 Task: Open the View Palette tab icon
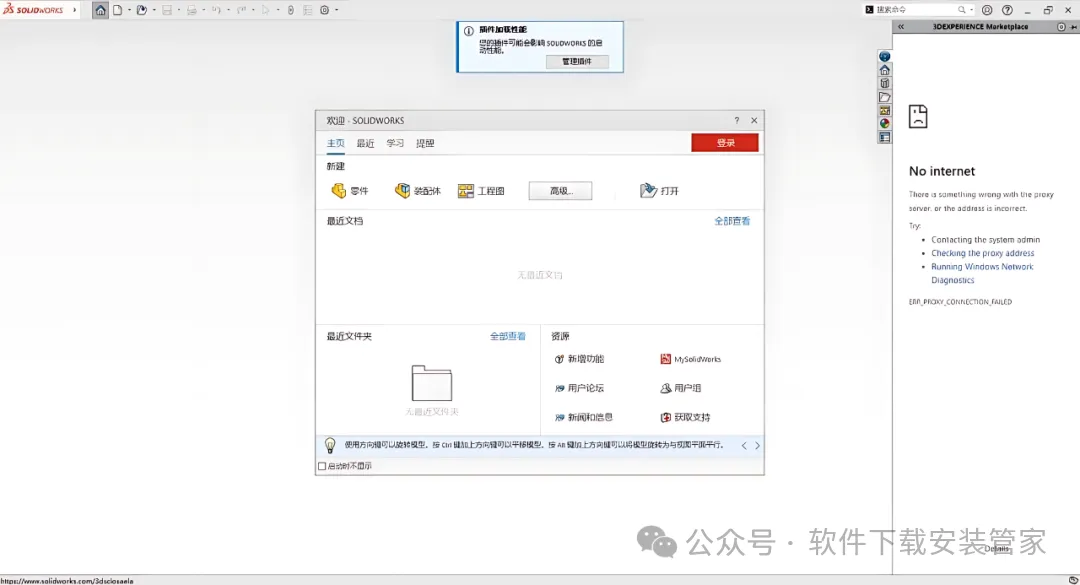click(885, 110)
